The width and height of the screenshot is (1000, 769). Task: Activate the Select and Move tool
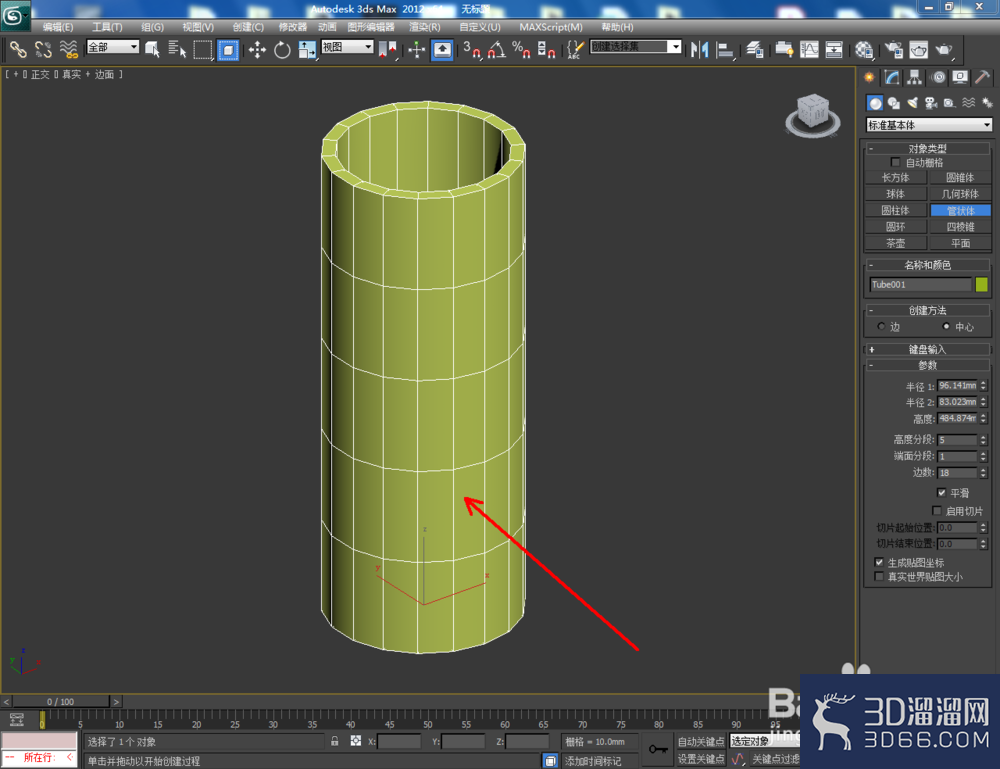tap(257, 49)
